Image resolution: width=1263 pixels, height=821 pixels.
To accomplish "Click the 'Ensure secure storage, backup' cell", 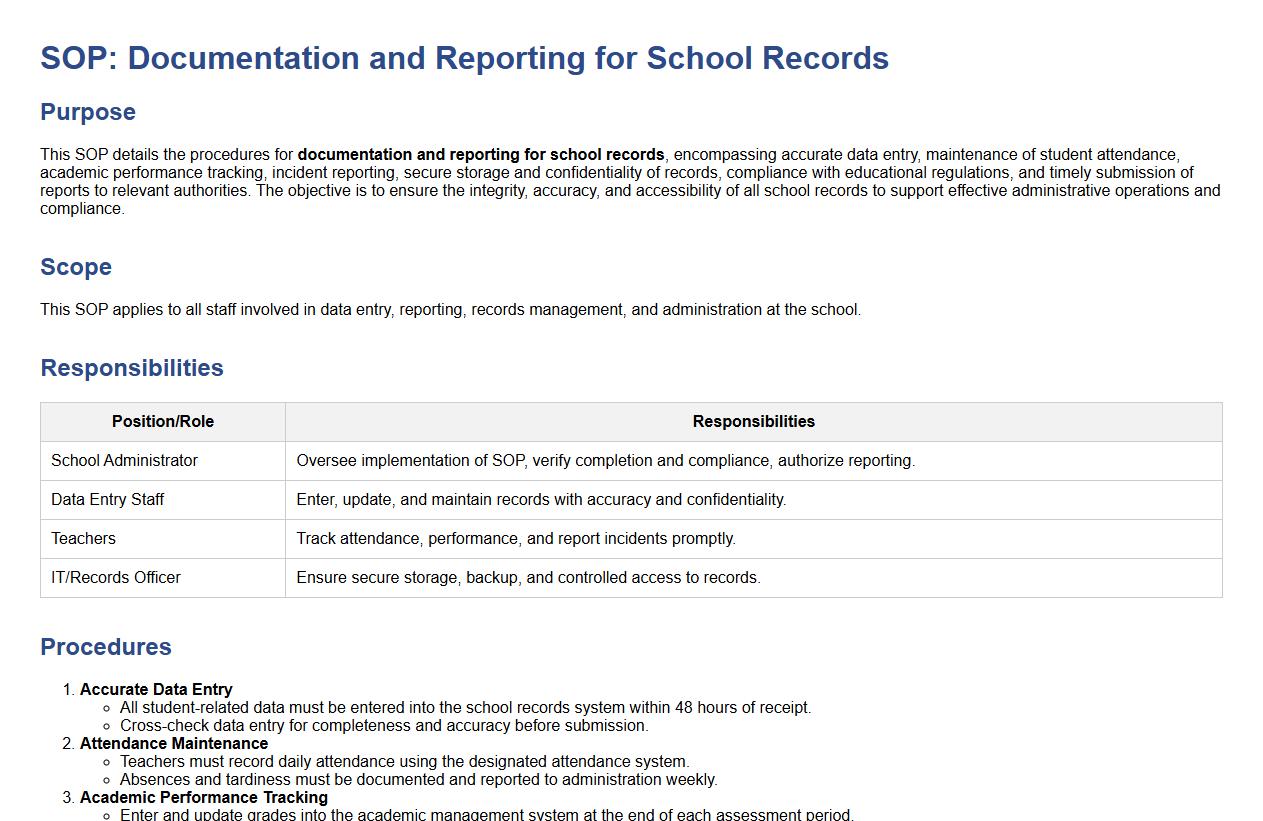I will (x=528, y=578).
